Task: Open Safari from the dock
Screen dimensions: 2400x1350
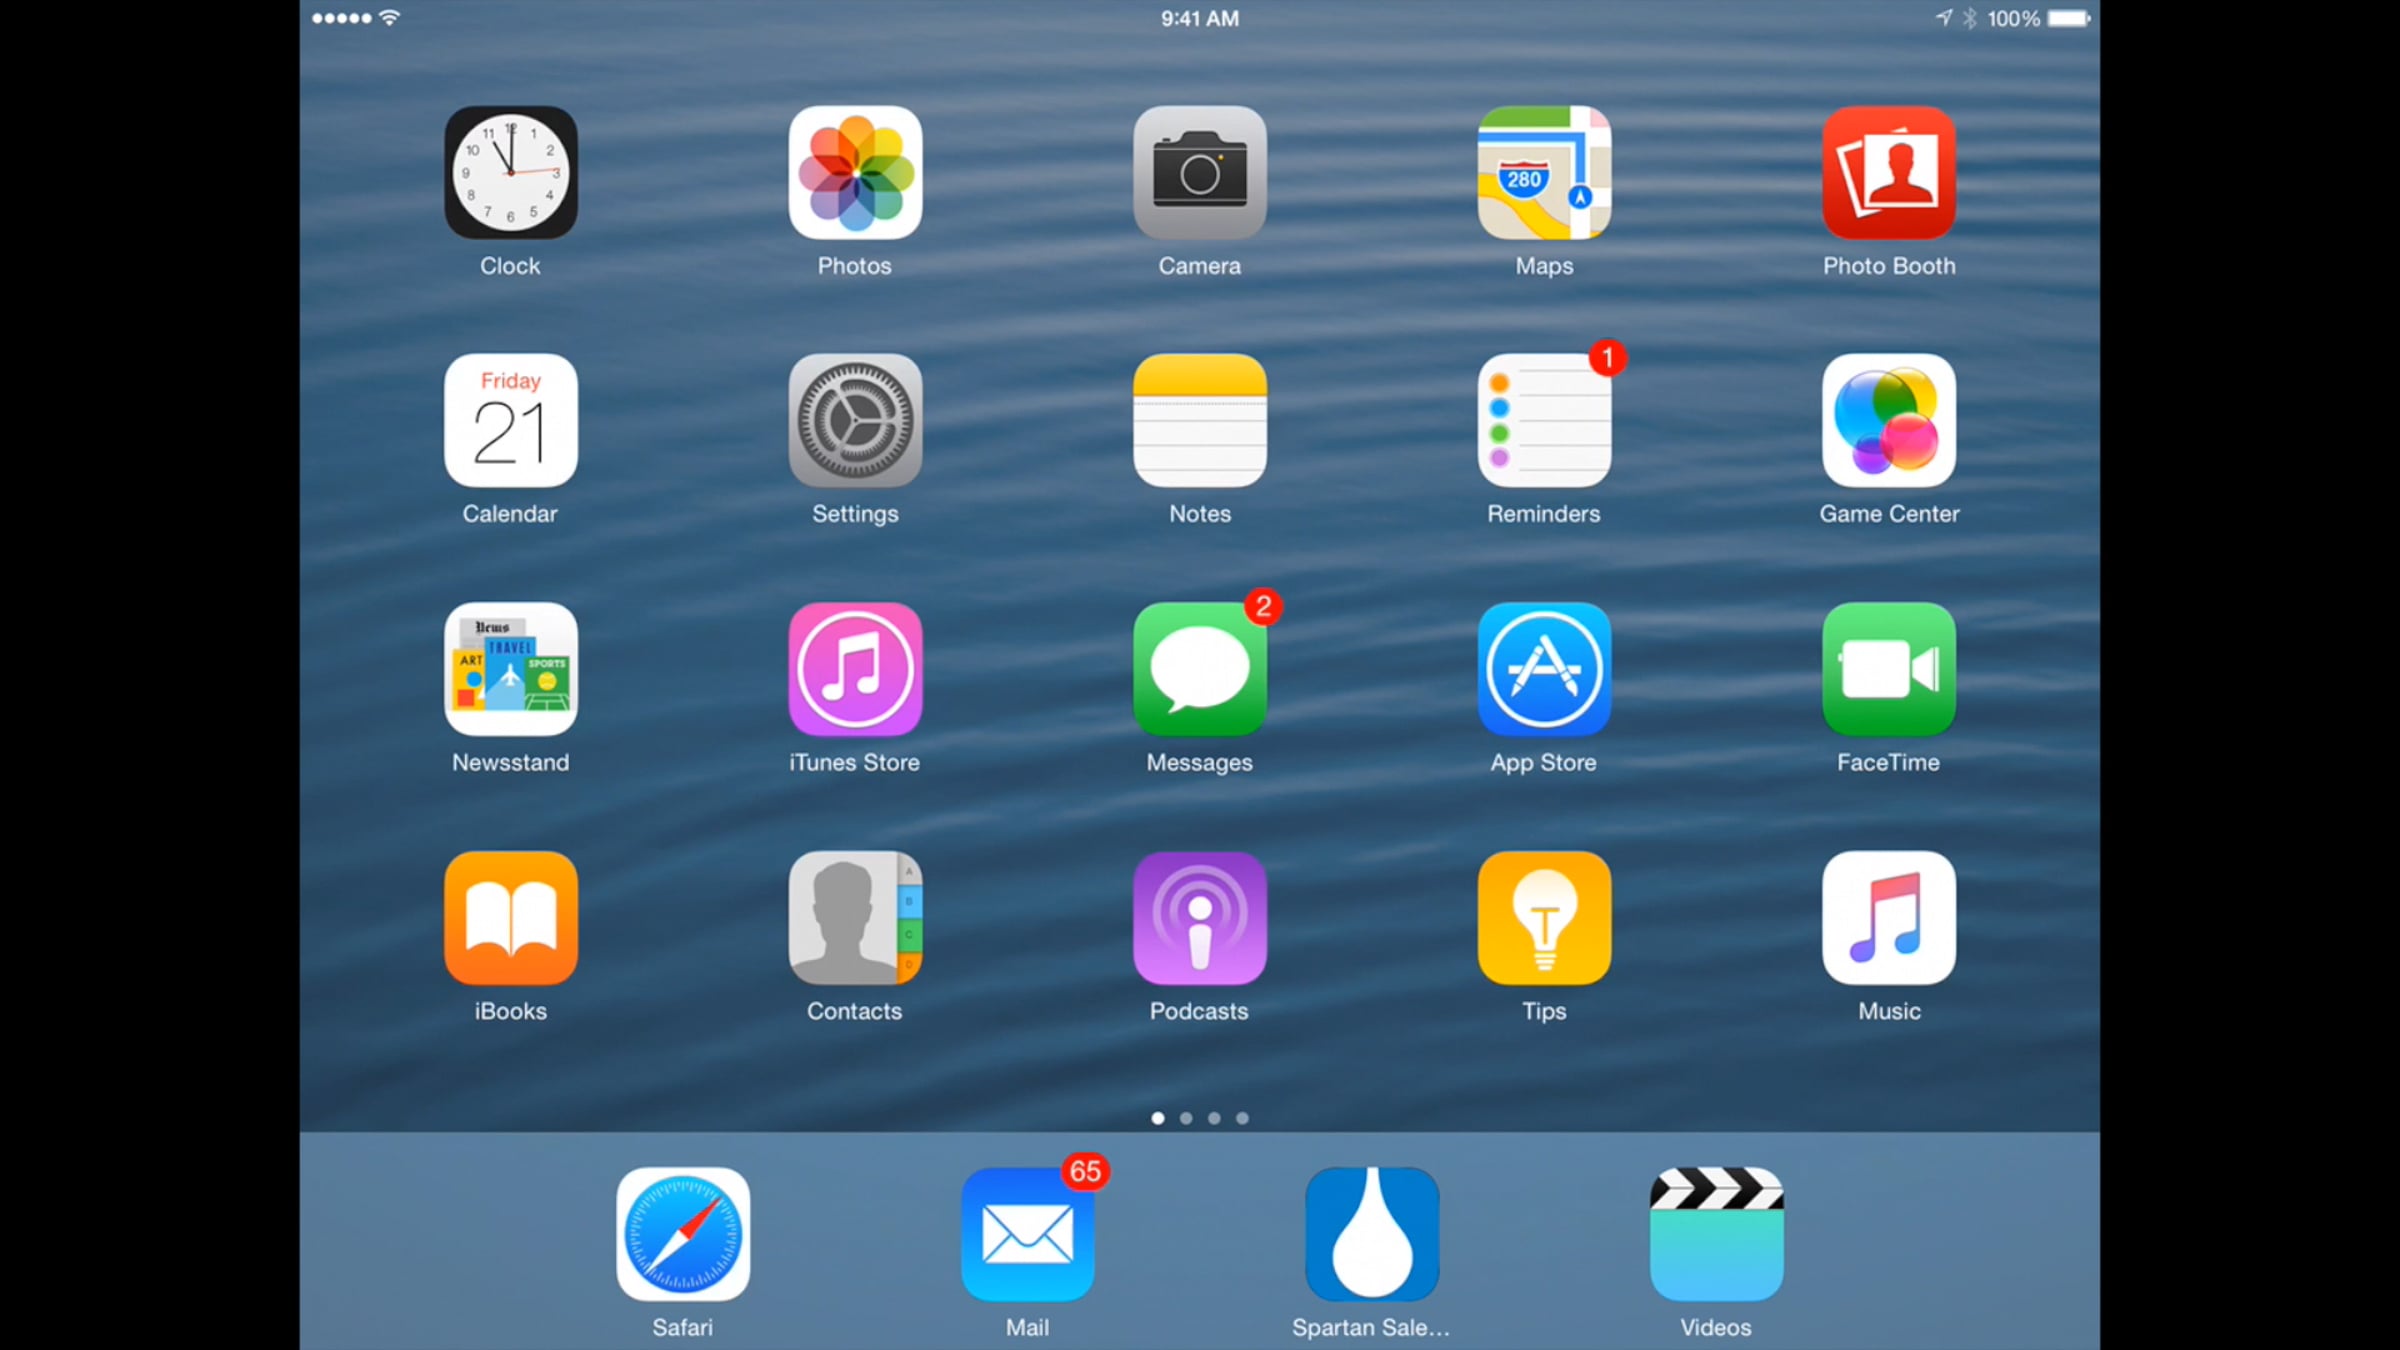Action: point(683,1234)
